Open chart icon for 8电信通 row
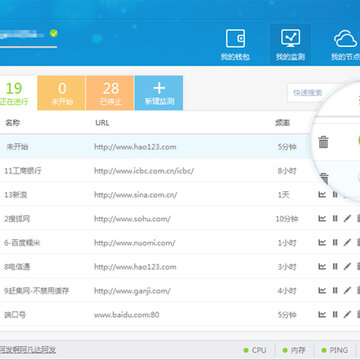This screenshot has width=360, height=360. pyautogui.click(x=322, y=267)
